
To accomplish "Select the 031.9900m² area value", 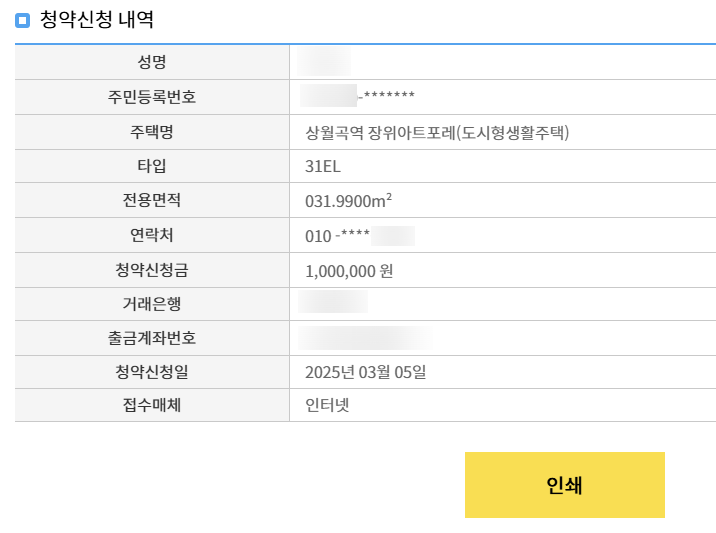I will (x=348, y=201).
